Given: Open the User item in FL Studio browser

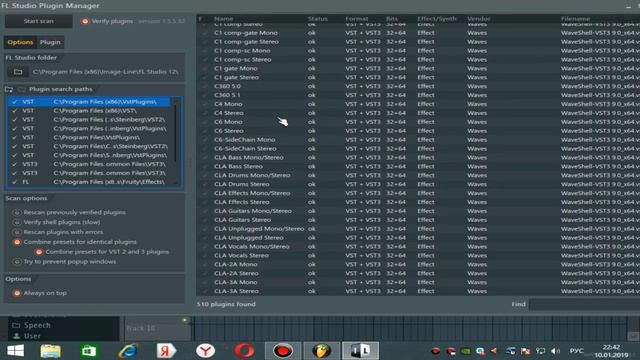Looking at the screenshot, I should [x=27, y=336].
